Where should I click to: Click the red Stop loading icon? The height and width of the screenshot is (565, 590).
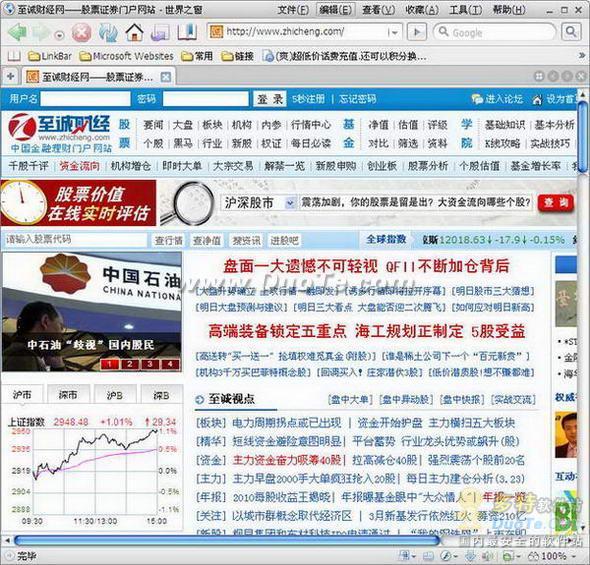[81, 32]
